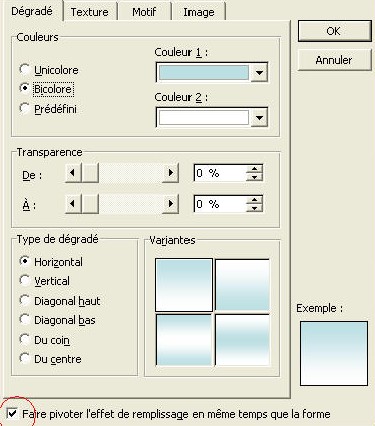This screenshot has width=375, height=426.
Task: Select the bottom-right gradient variant thumbnail
Action: [242, 340]
